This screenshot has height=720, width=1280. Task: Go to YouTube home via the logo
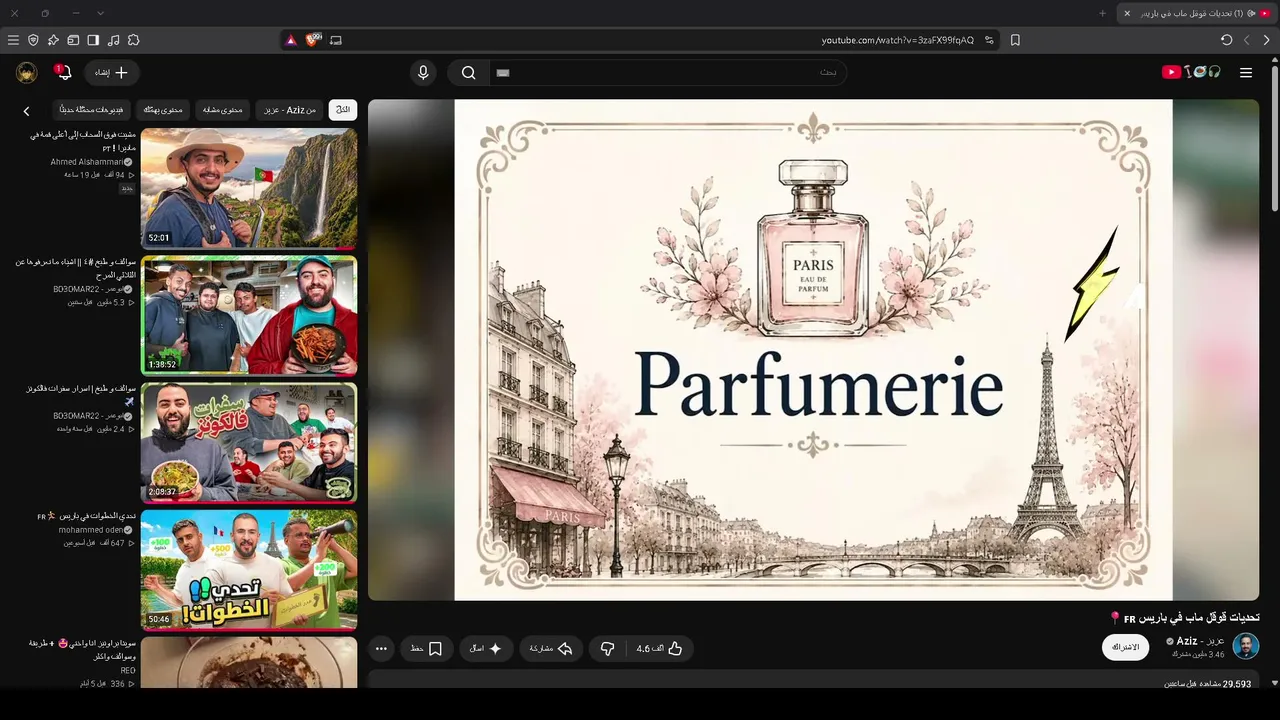1191,72
